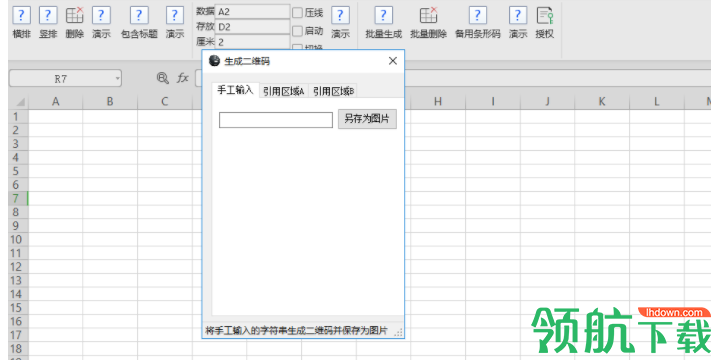Screen dimensions: 711x360
Task: Click the 数据 field containing A2
Action: (x=252, y=12)
